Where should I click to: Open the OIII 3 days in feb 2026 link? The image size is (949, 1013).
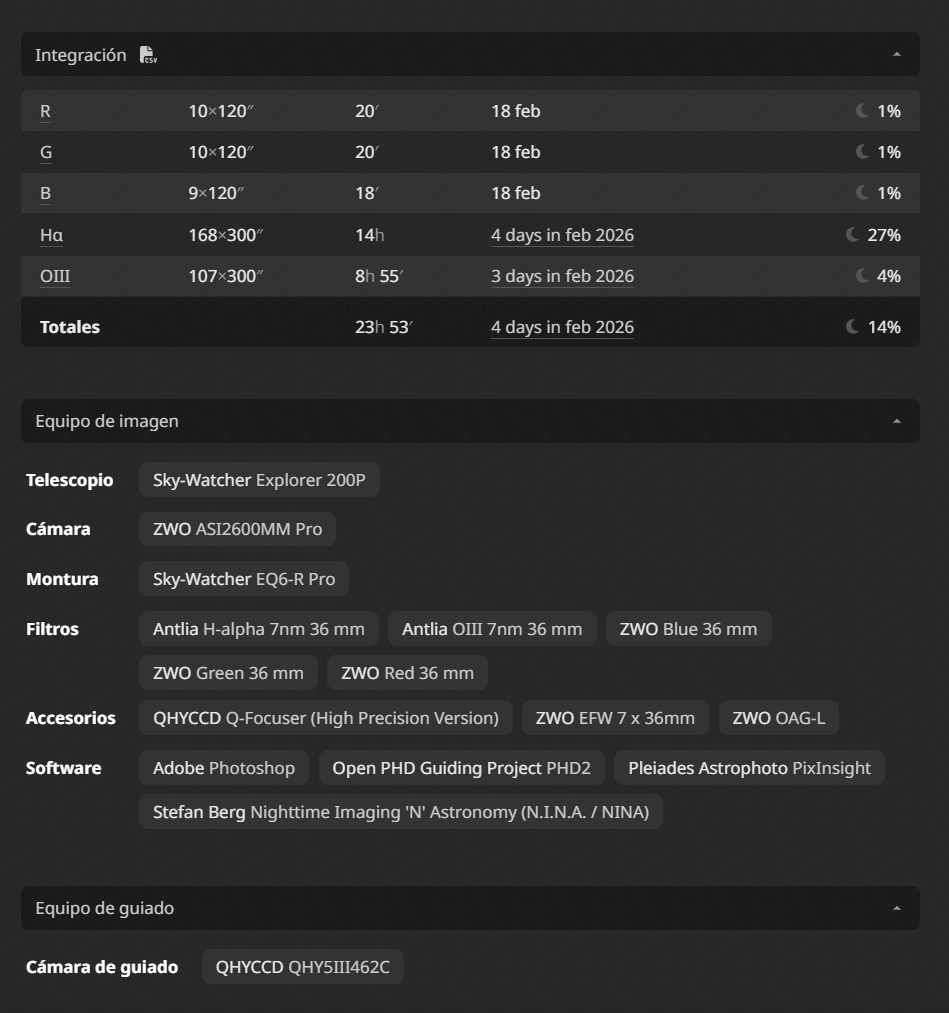pyautogui.click(x=562, y=276)
